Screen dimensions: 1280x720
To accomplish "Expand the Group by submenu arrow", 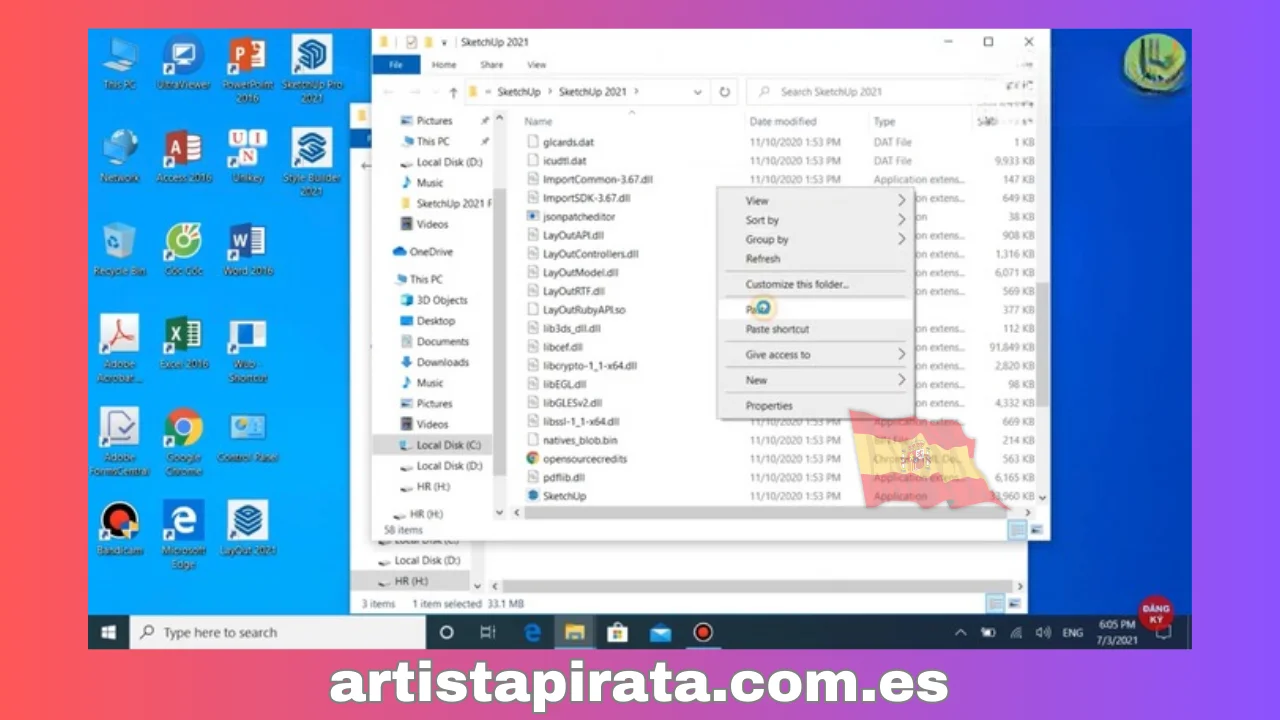I will point(900,239).
